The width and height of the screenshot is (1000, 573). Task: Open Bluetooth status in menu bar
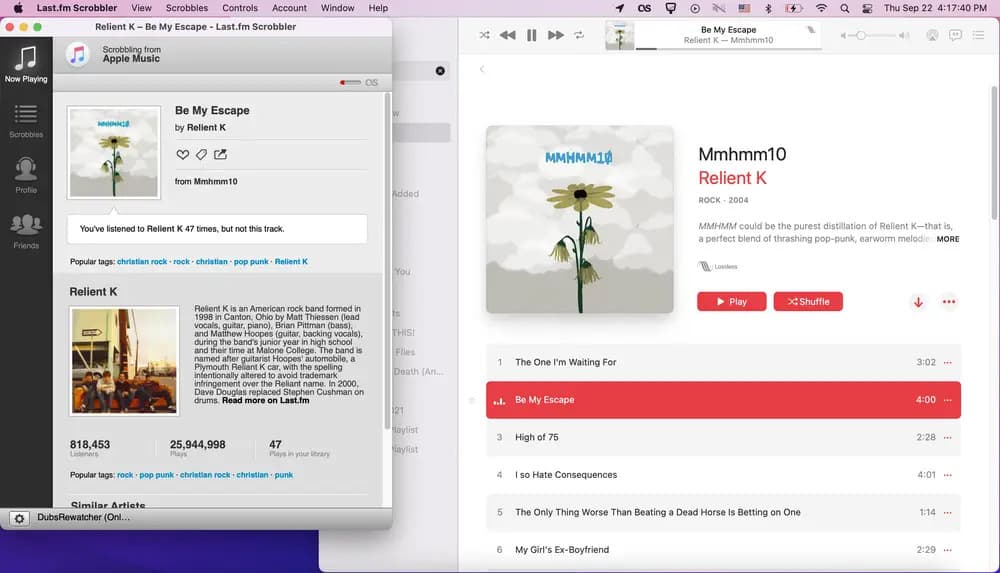click(768, 8)
